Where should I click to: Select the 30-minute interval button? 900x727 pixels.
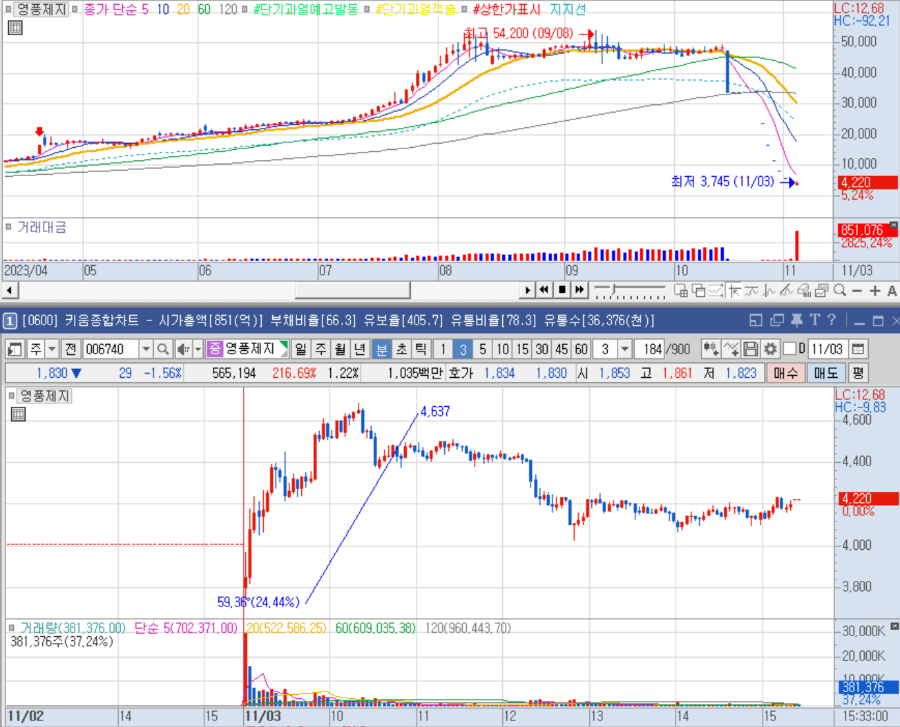click(x=542, y=349)
